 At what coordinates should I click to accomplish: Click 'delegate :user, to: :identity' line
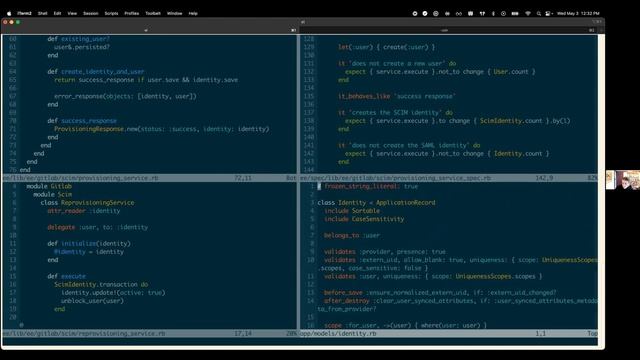point(98,227)
